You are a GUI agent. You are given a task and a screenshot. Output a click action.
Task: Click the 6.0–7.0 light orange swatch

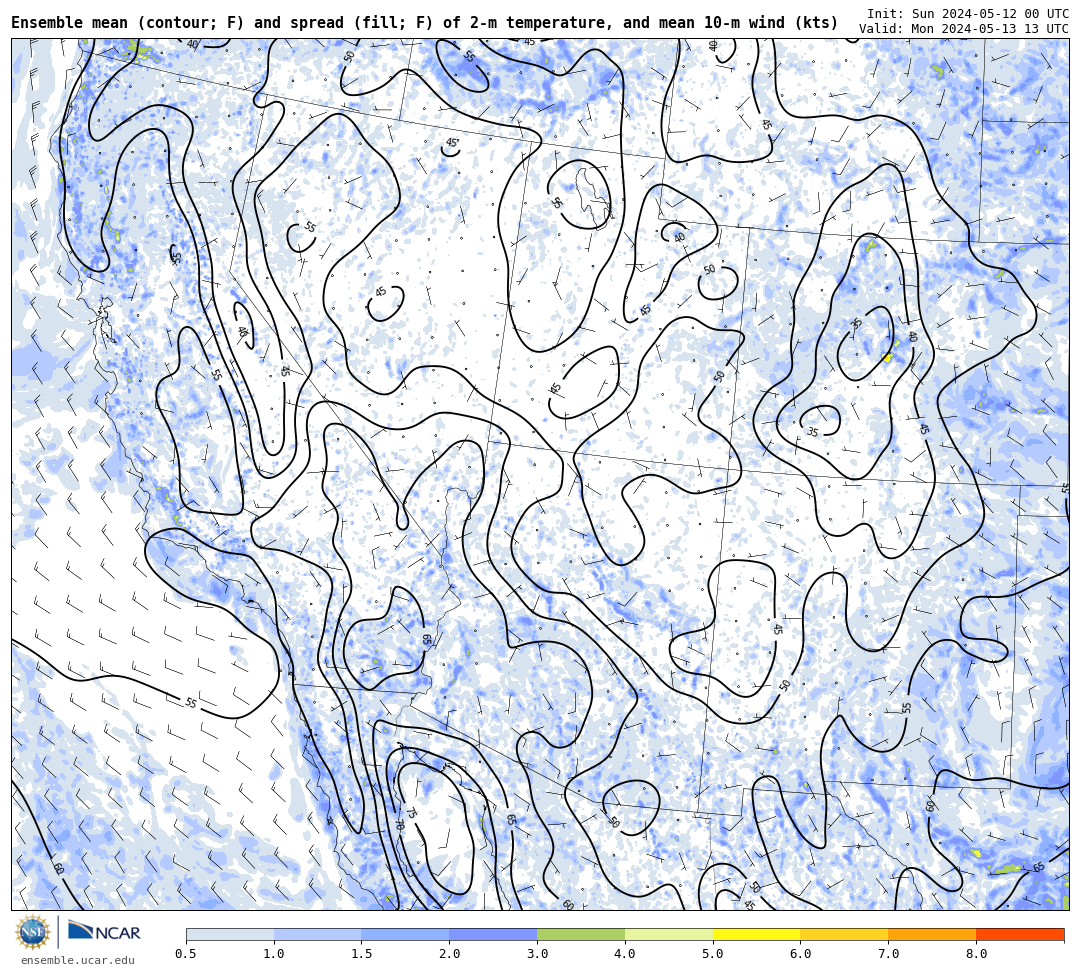(x=844, y=934)
